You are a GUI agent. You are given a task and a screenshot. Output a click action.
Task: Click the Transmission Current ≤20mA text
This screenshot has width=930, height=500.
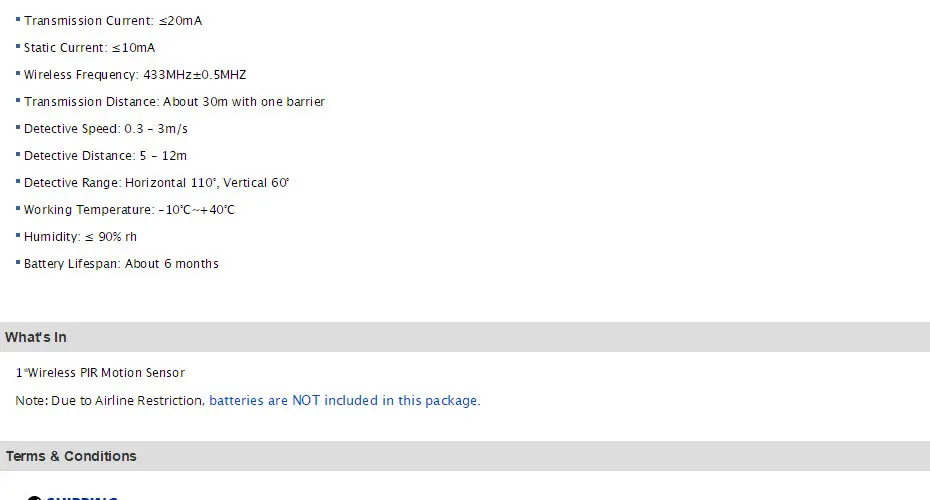[113, 21]
